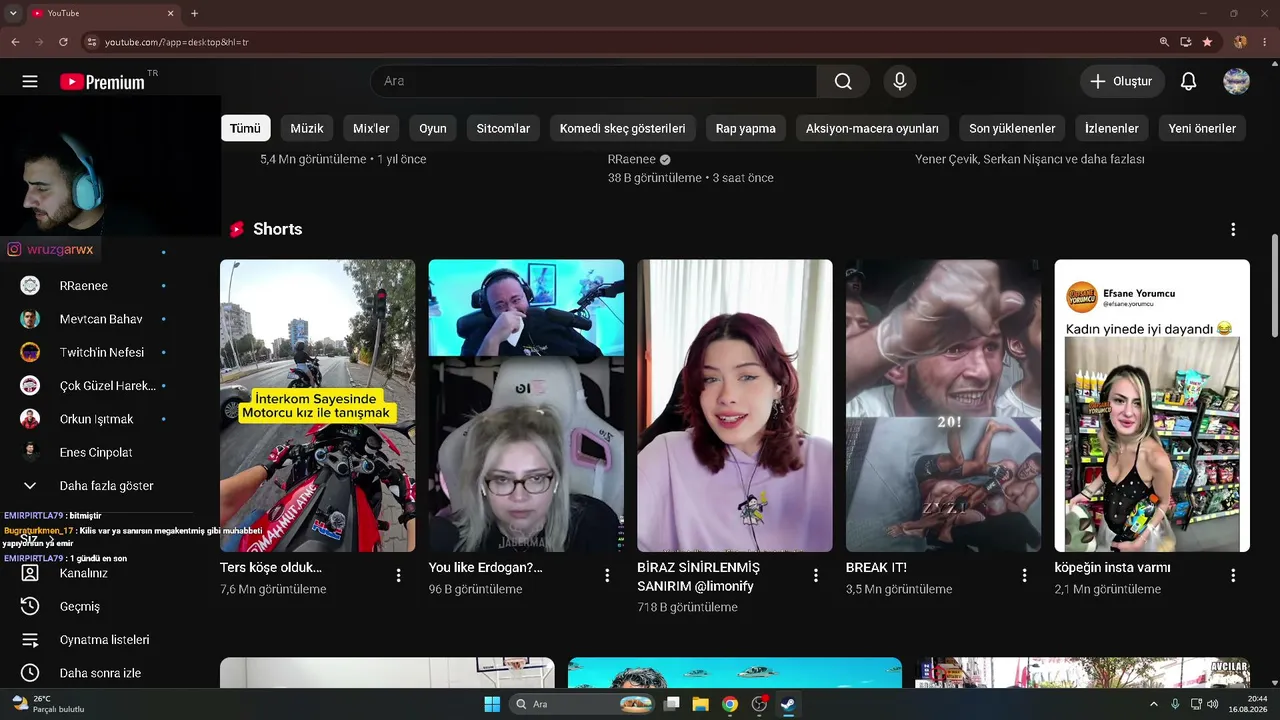The image size is (1280, 720).
Task: Open the YouTube account avatar menu
Action: 1236,81
